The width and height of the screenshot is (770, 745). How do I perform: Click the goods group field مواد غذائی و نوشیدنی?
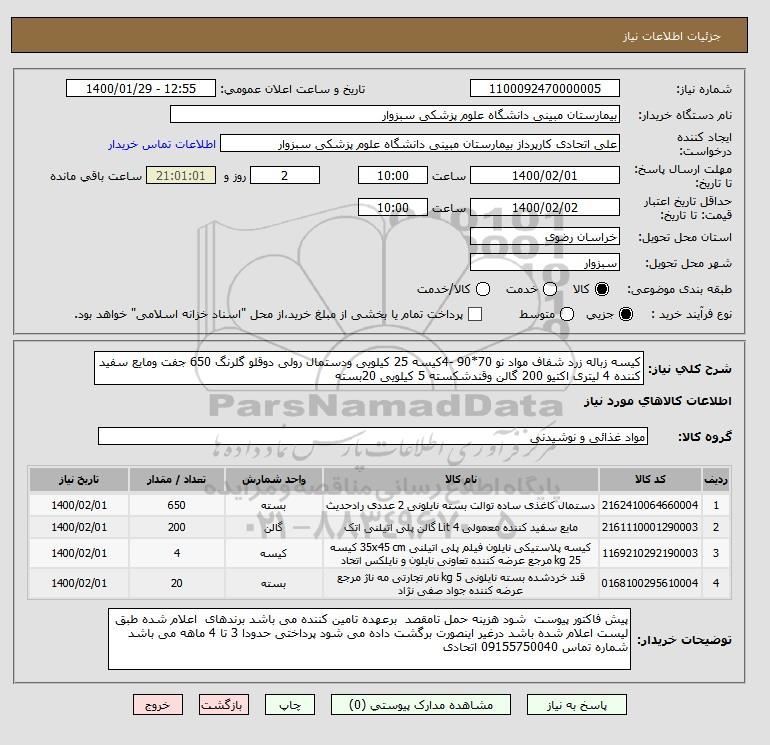(x=373, y=436)
